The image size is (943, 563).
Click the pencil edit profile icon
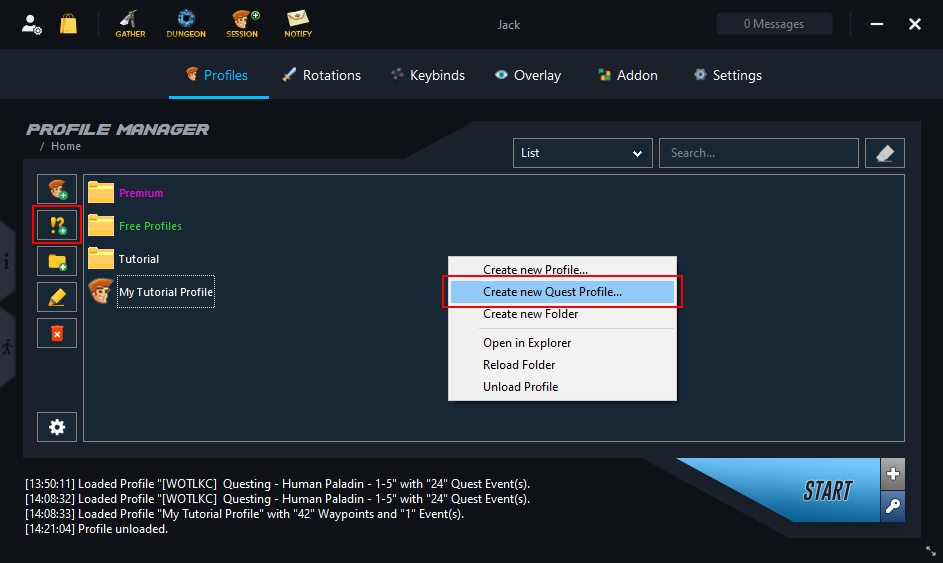[57, 297]
